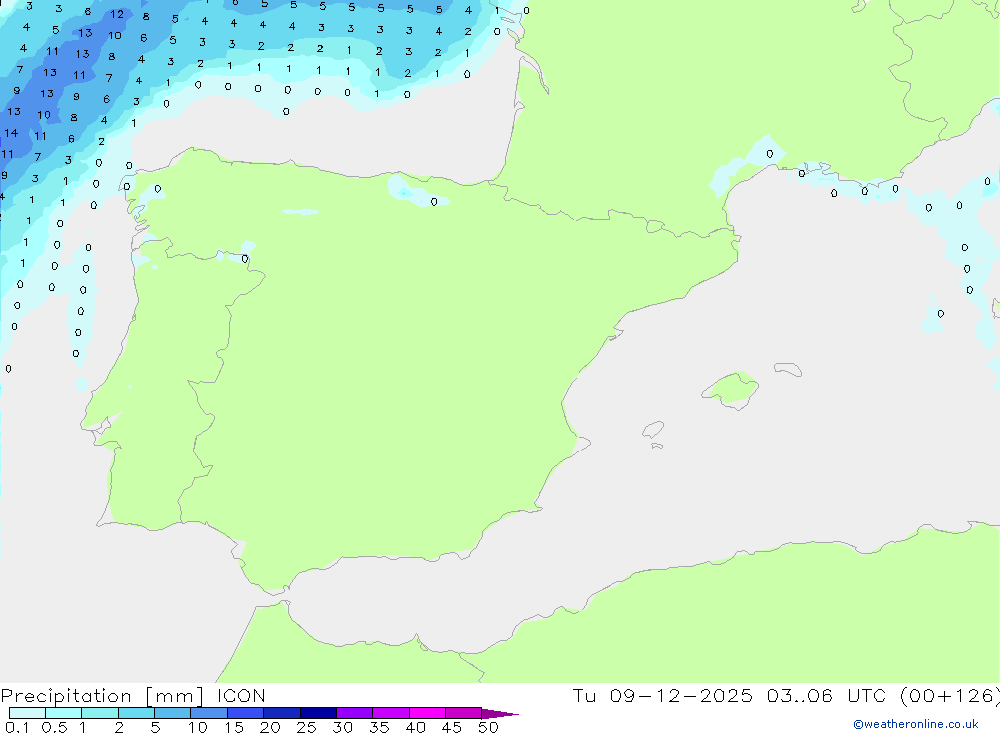Click the above-50 arrow tip of the legend
This screenshot has height=733, width=1000.
tap(500, 714)
